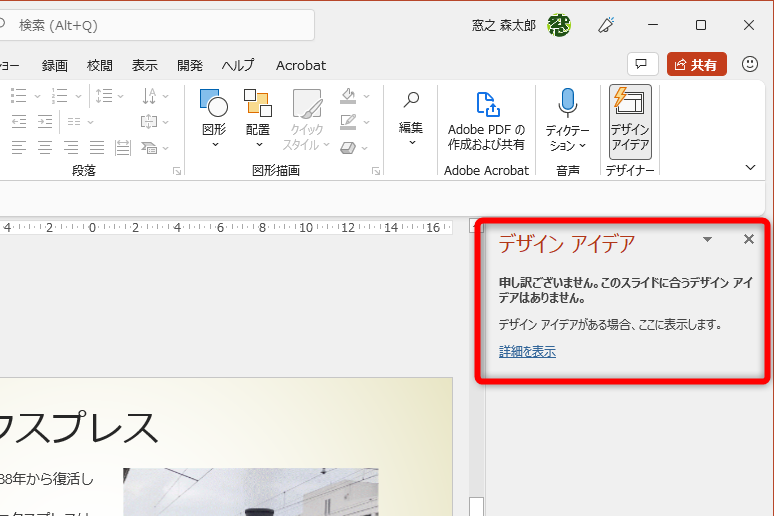Open the 配置 arrange menu
The image size is (774, 516).
pos(258,119)
